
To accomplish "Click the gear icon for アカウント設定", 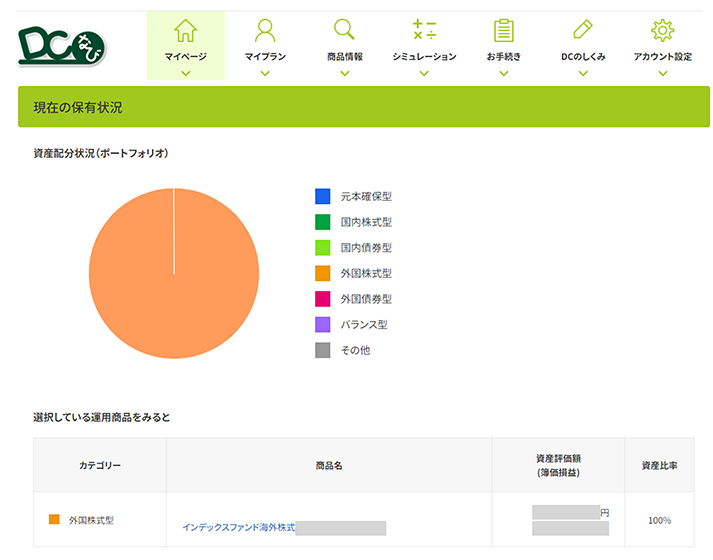I will coord(663,30).
